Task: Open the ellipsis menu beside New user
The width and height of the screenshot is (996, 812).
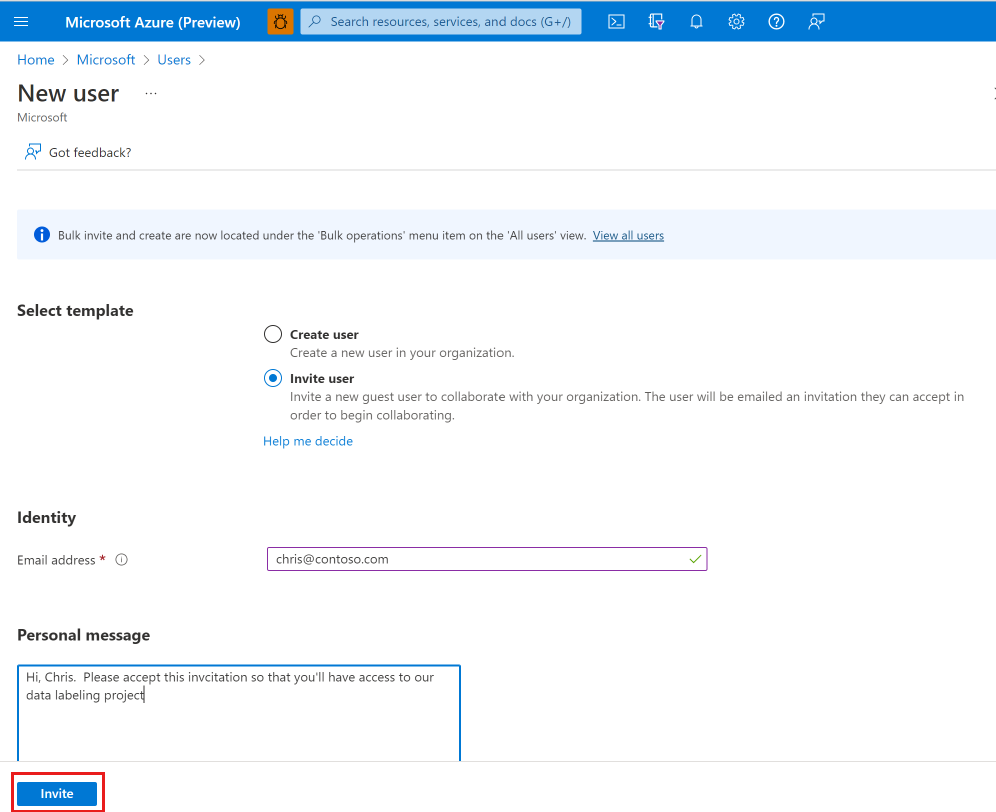Action: [x=151, y=93]
